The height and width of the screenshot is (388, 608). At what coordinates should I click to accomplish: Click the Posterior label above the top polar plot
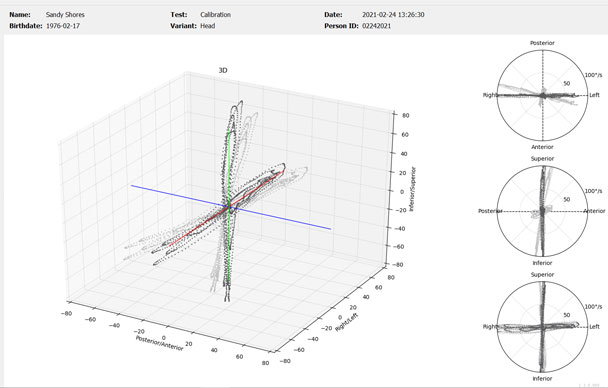click(x=542, y=43)
